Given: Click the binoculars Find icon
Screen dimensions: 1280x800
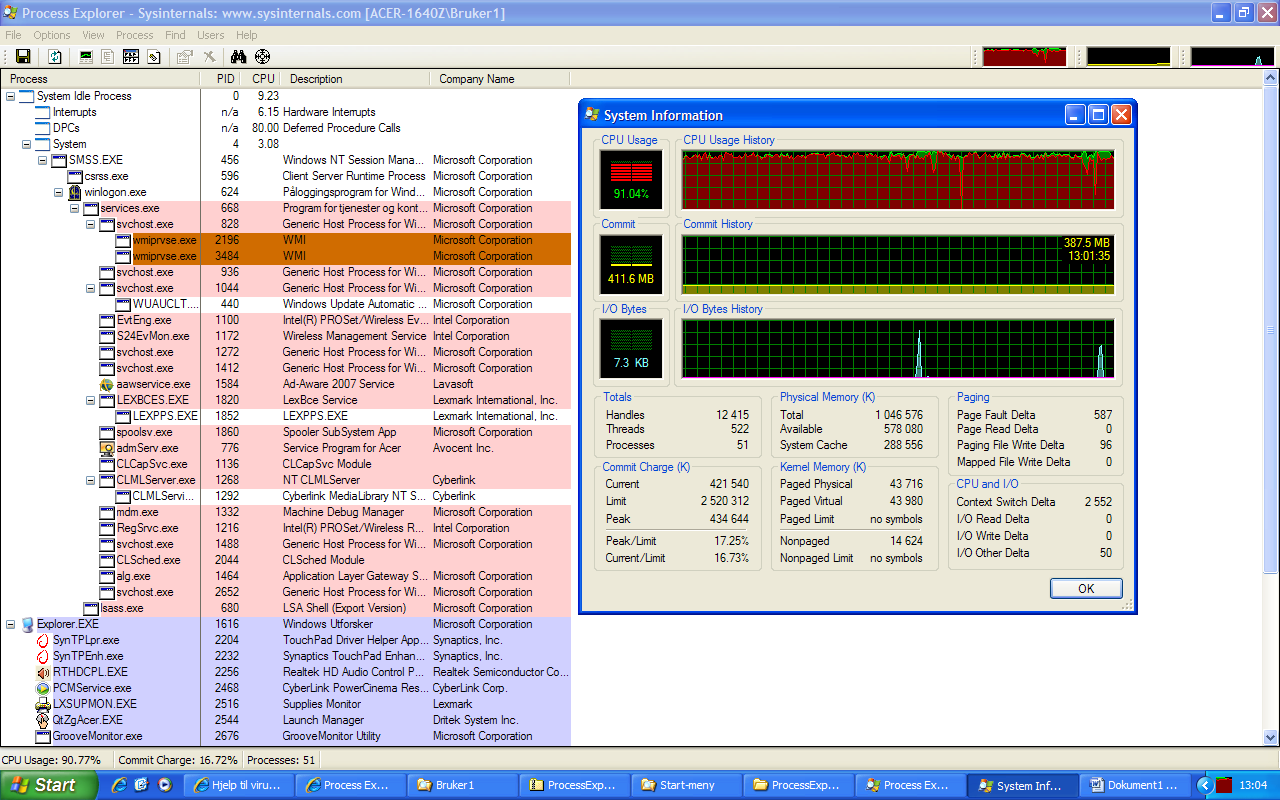Looking at the screenshot, I should (239, 57).
